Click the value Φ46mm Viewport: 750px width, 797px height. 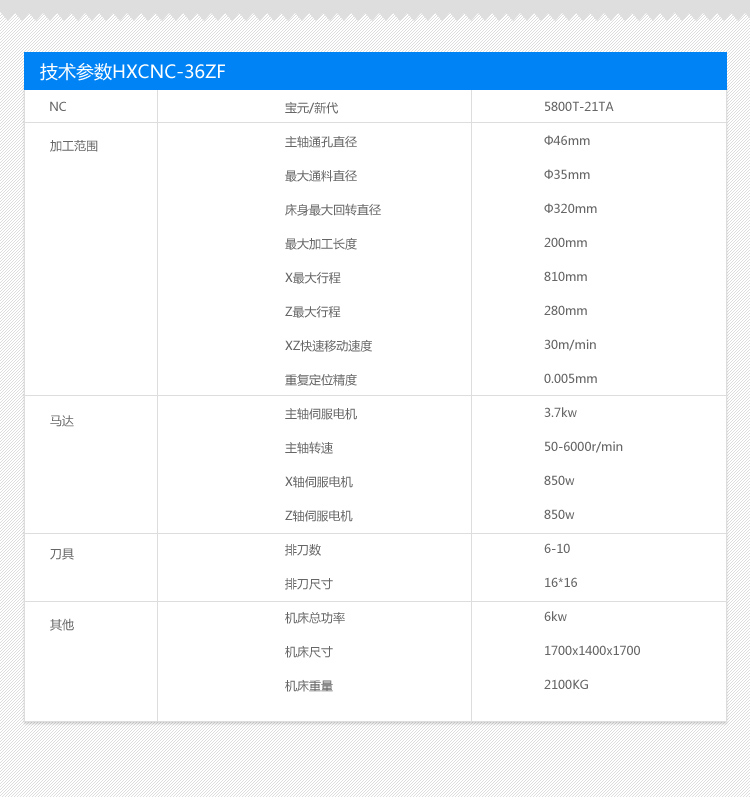click(x=567, y=141)
